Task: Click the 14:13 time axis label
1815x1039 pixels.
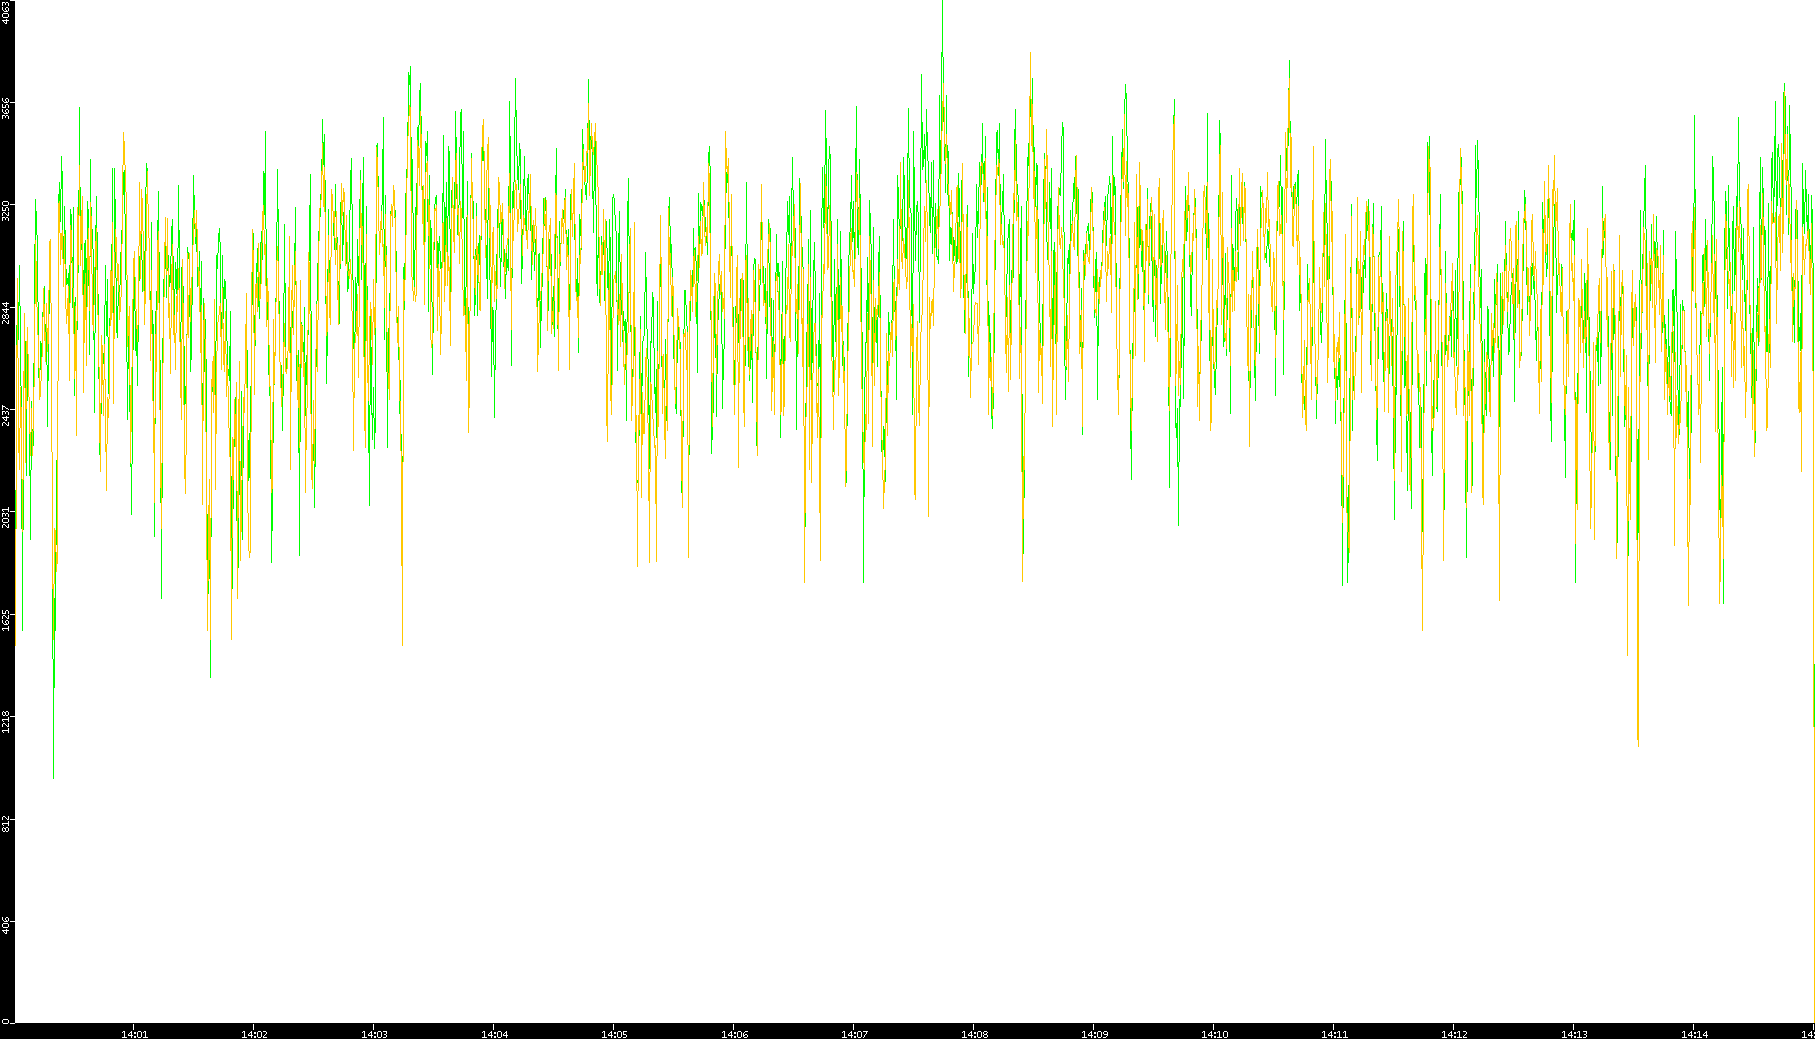Action: [x=1574, y=1034]
